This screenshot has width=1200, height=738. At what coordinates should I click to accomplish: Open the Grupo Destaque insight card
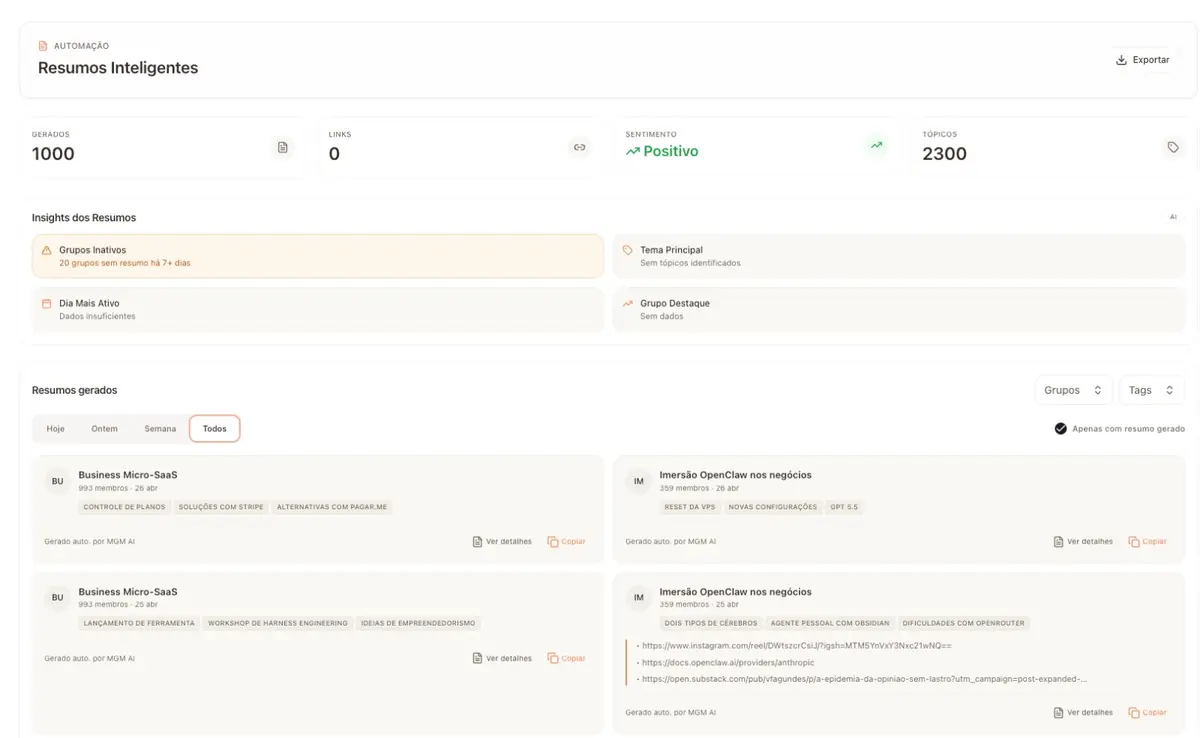[x=899, y=309]
